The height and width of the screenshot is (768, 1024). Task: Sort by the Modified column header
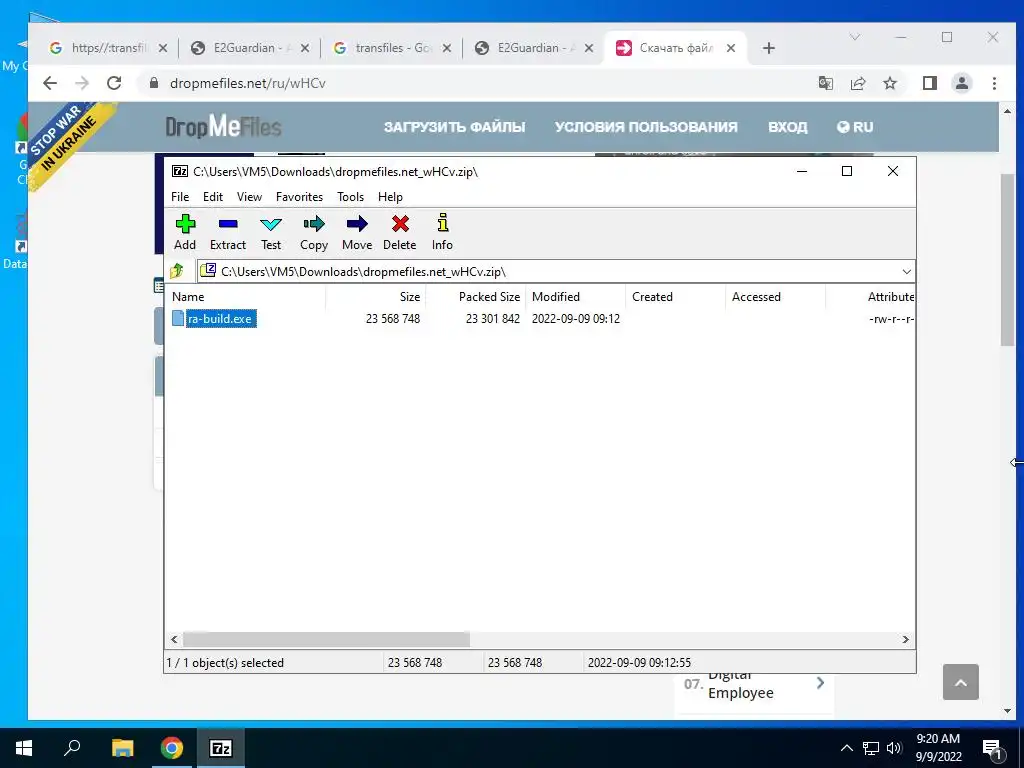[575, 296]
